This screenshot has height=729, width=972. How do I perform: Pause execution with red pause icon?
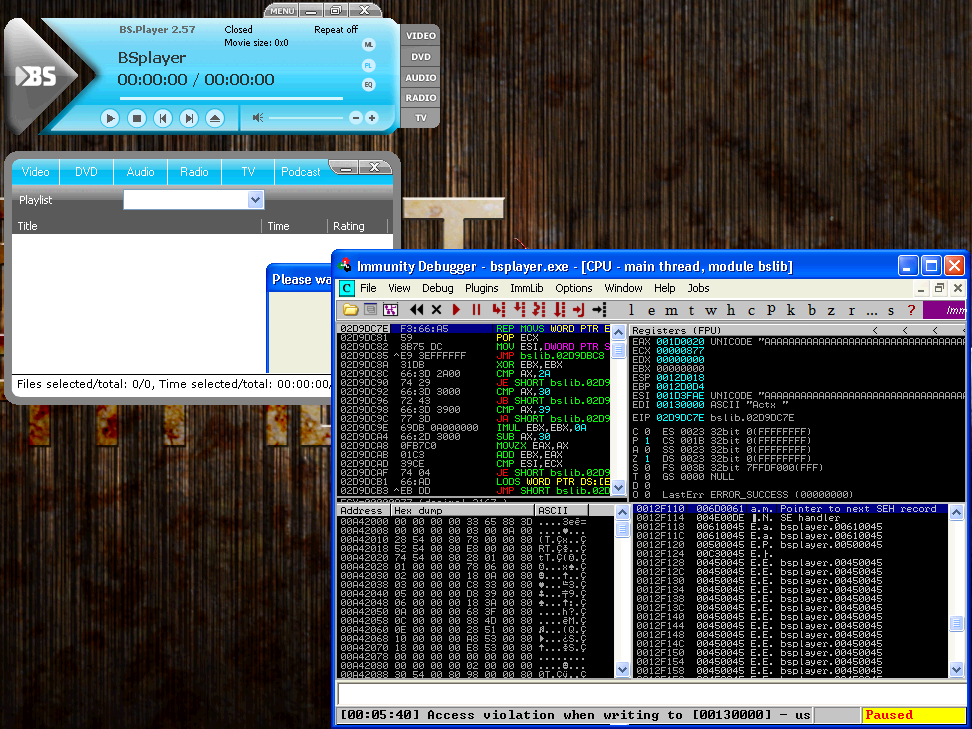[476, 309]
